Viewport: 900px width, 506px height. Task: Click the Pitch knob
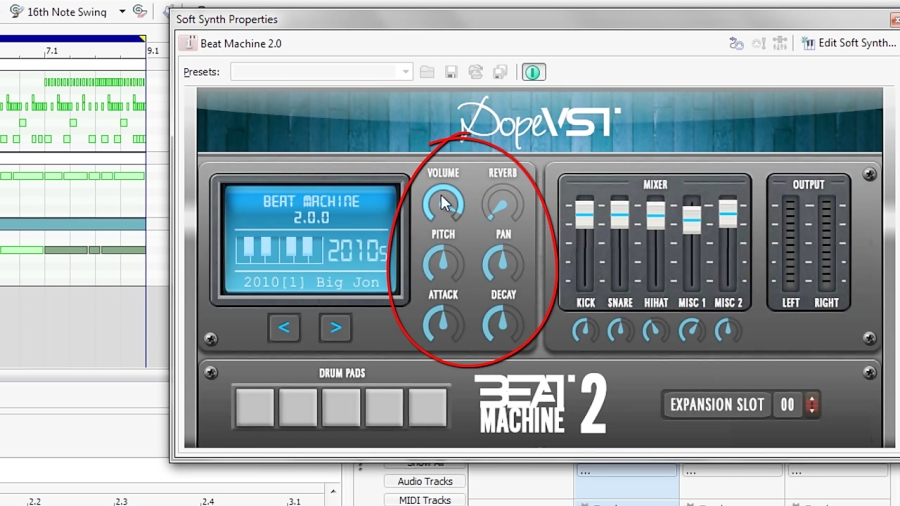tap(443, 263)
